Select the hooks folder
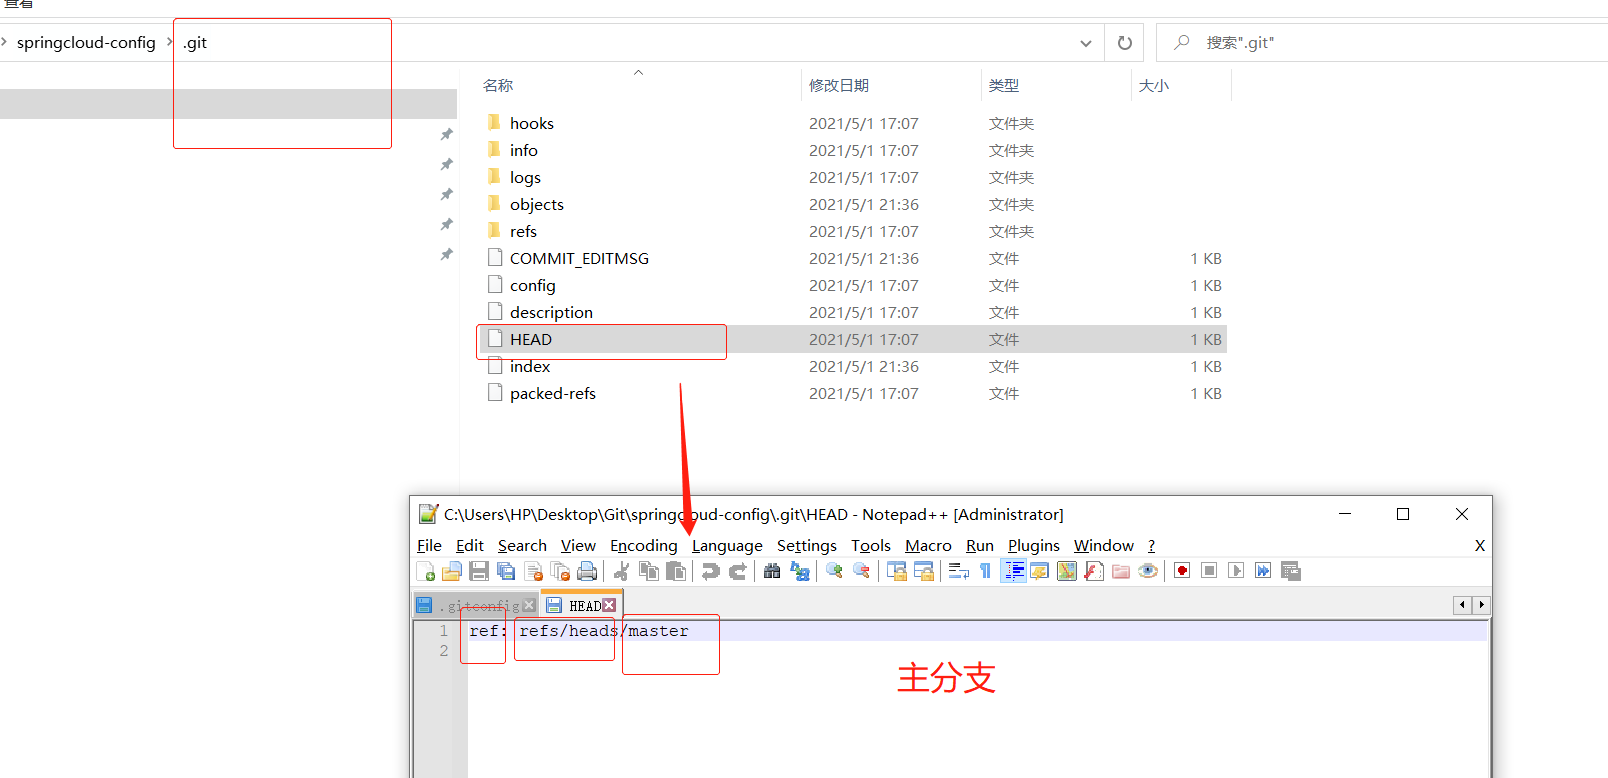 (x=531, y=123)
